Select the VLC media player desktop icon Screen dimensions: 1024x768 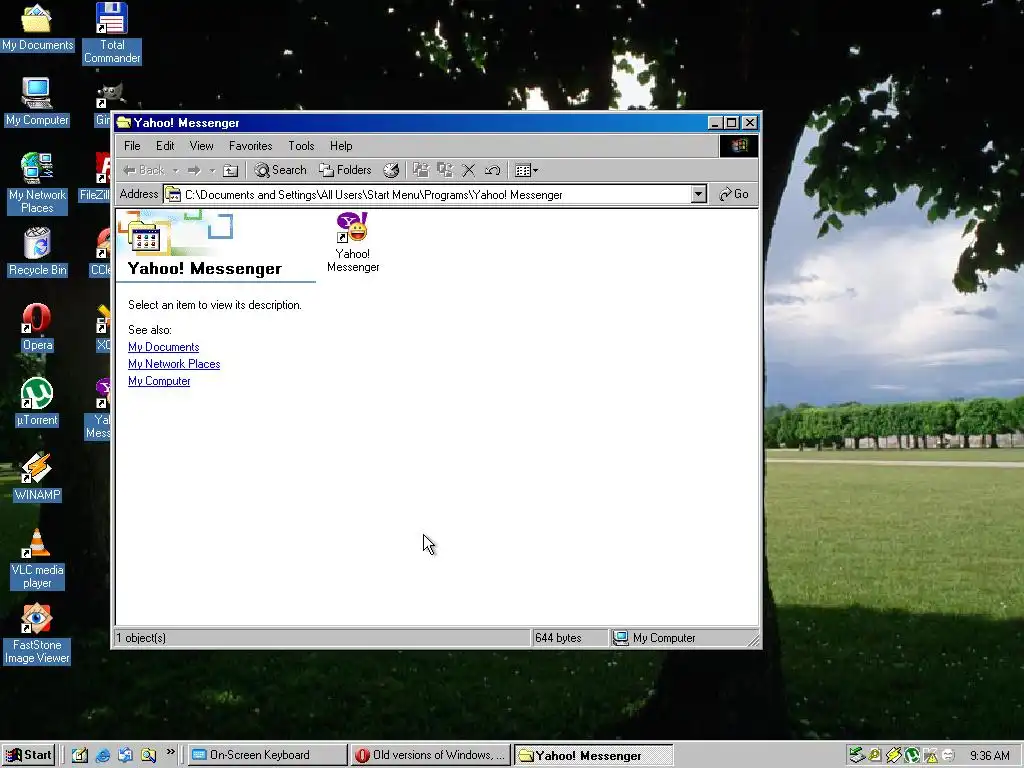tap(37, 558)
